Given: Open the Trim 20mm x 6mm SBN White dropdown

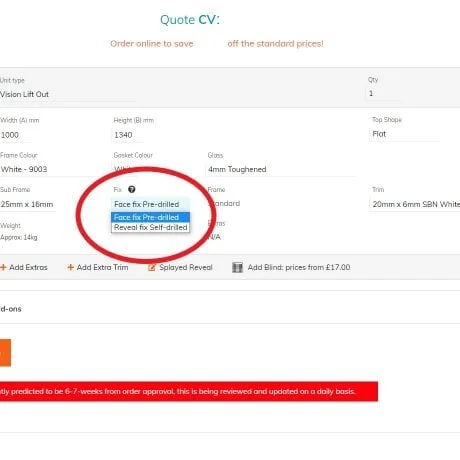Looking at the screenshot, I should (415, 204).
